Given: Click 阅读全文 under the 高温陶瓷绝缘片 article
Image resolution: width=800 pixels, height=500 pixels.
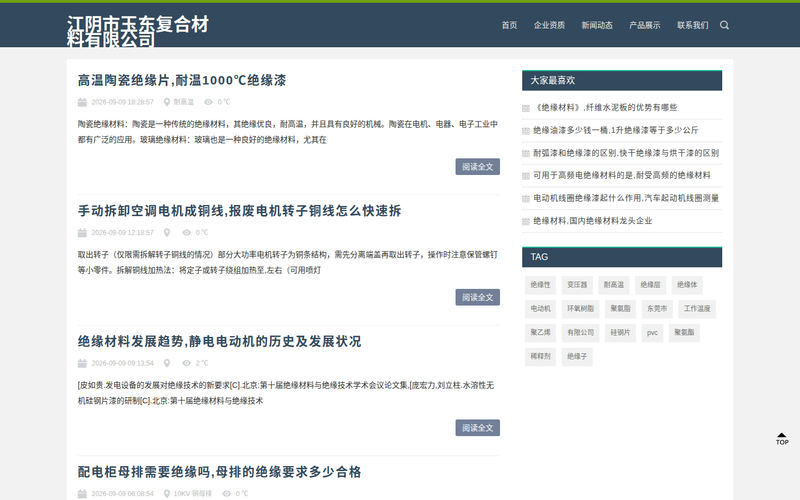Looking at the screenshot, I should (x=478, y=167).
